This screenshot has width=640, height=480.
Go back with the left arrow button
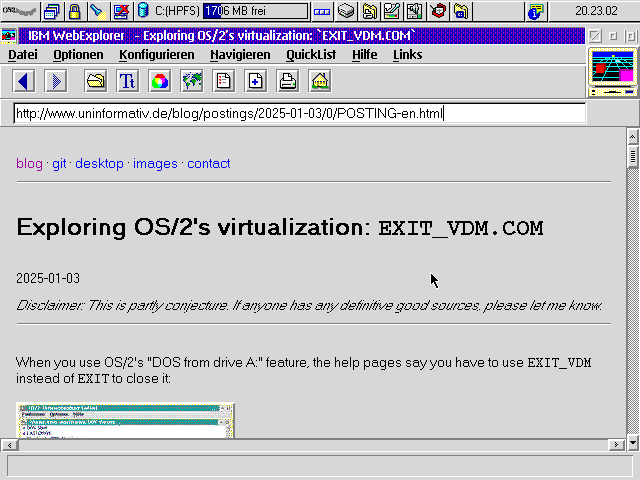24,81
